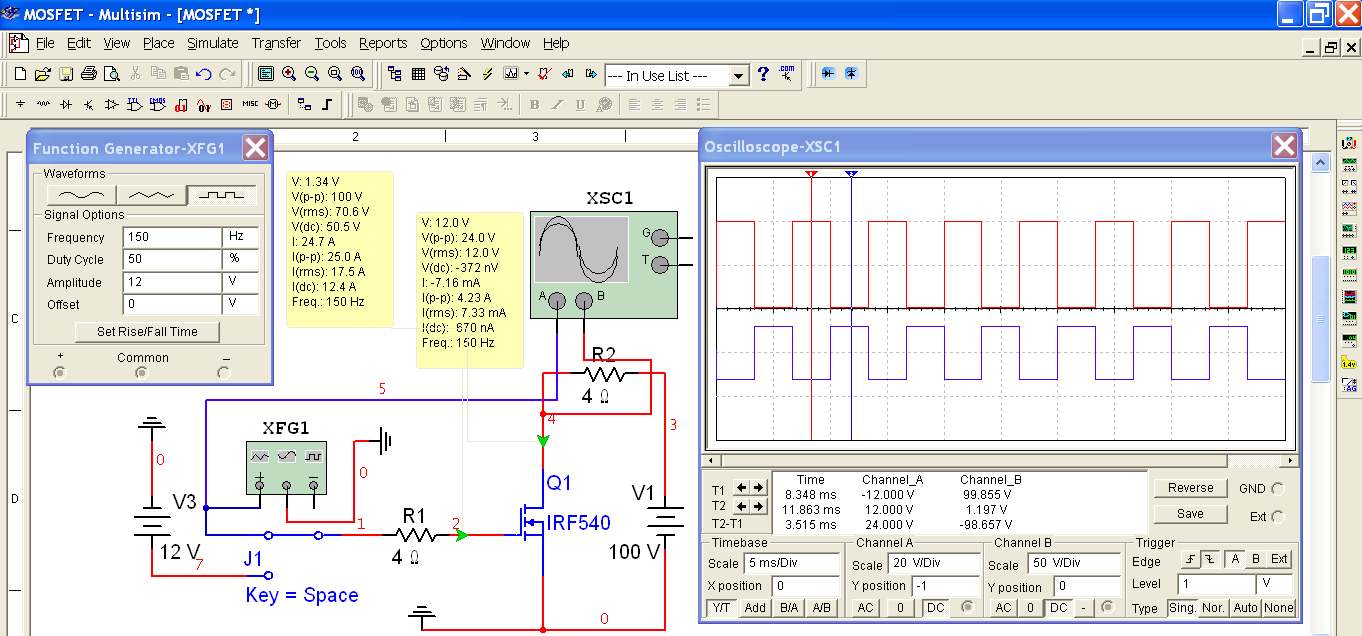
Task: Click the blue question mark Help icon
Action: (763, 74)
